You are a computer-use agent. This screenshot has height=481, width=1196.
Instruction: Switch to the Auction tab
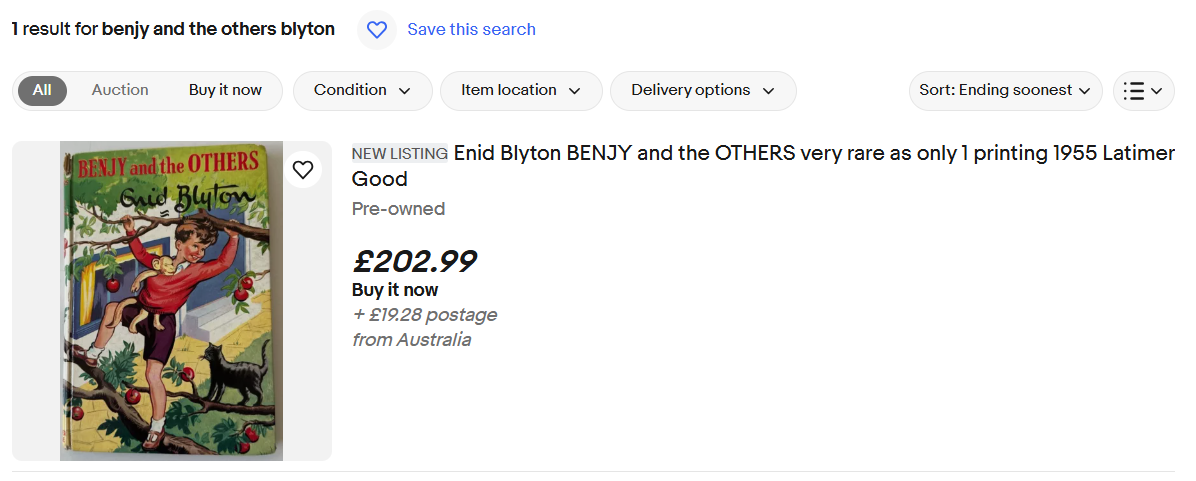[x=120, y=90]
